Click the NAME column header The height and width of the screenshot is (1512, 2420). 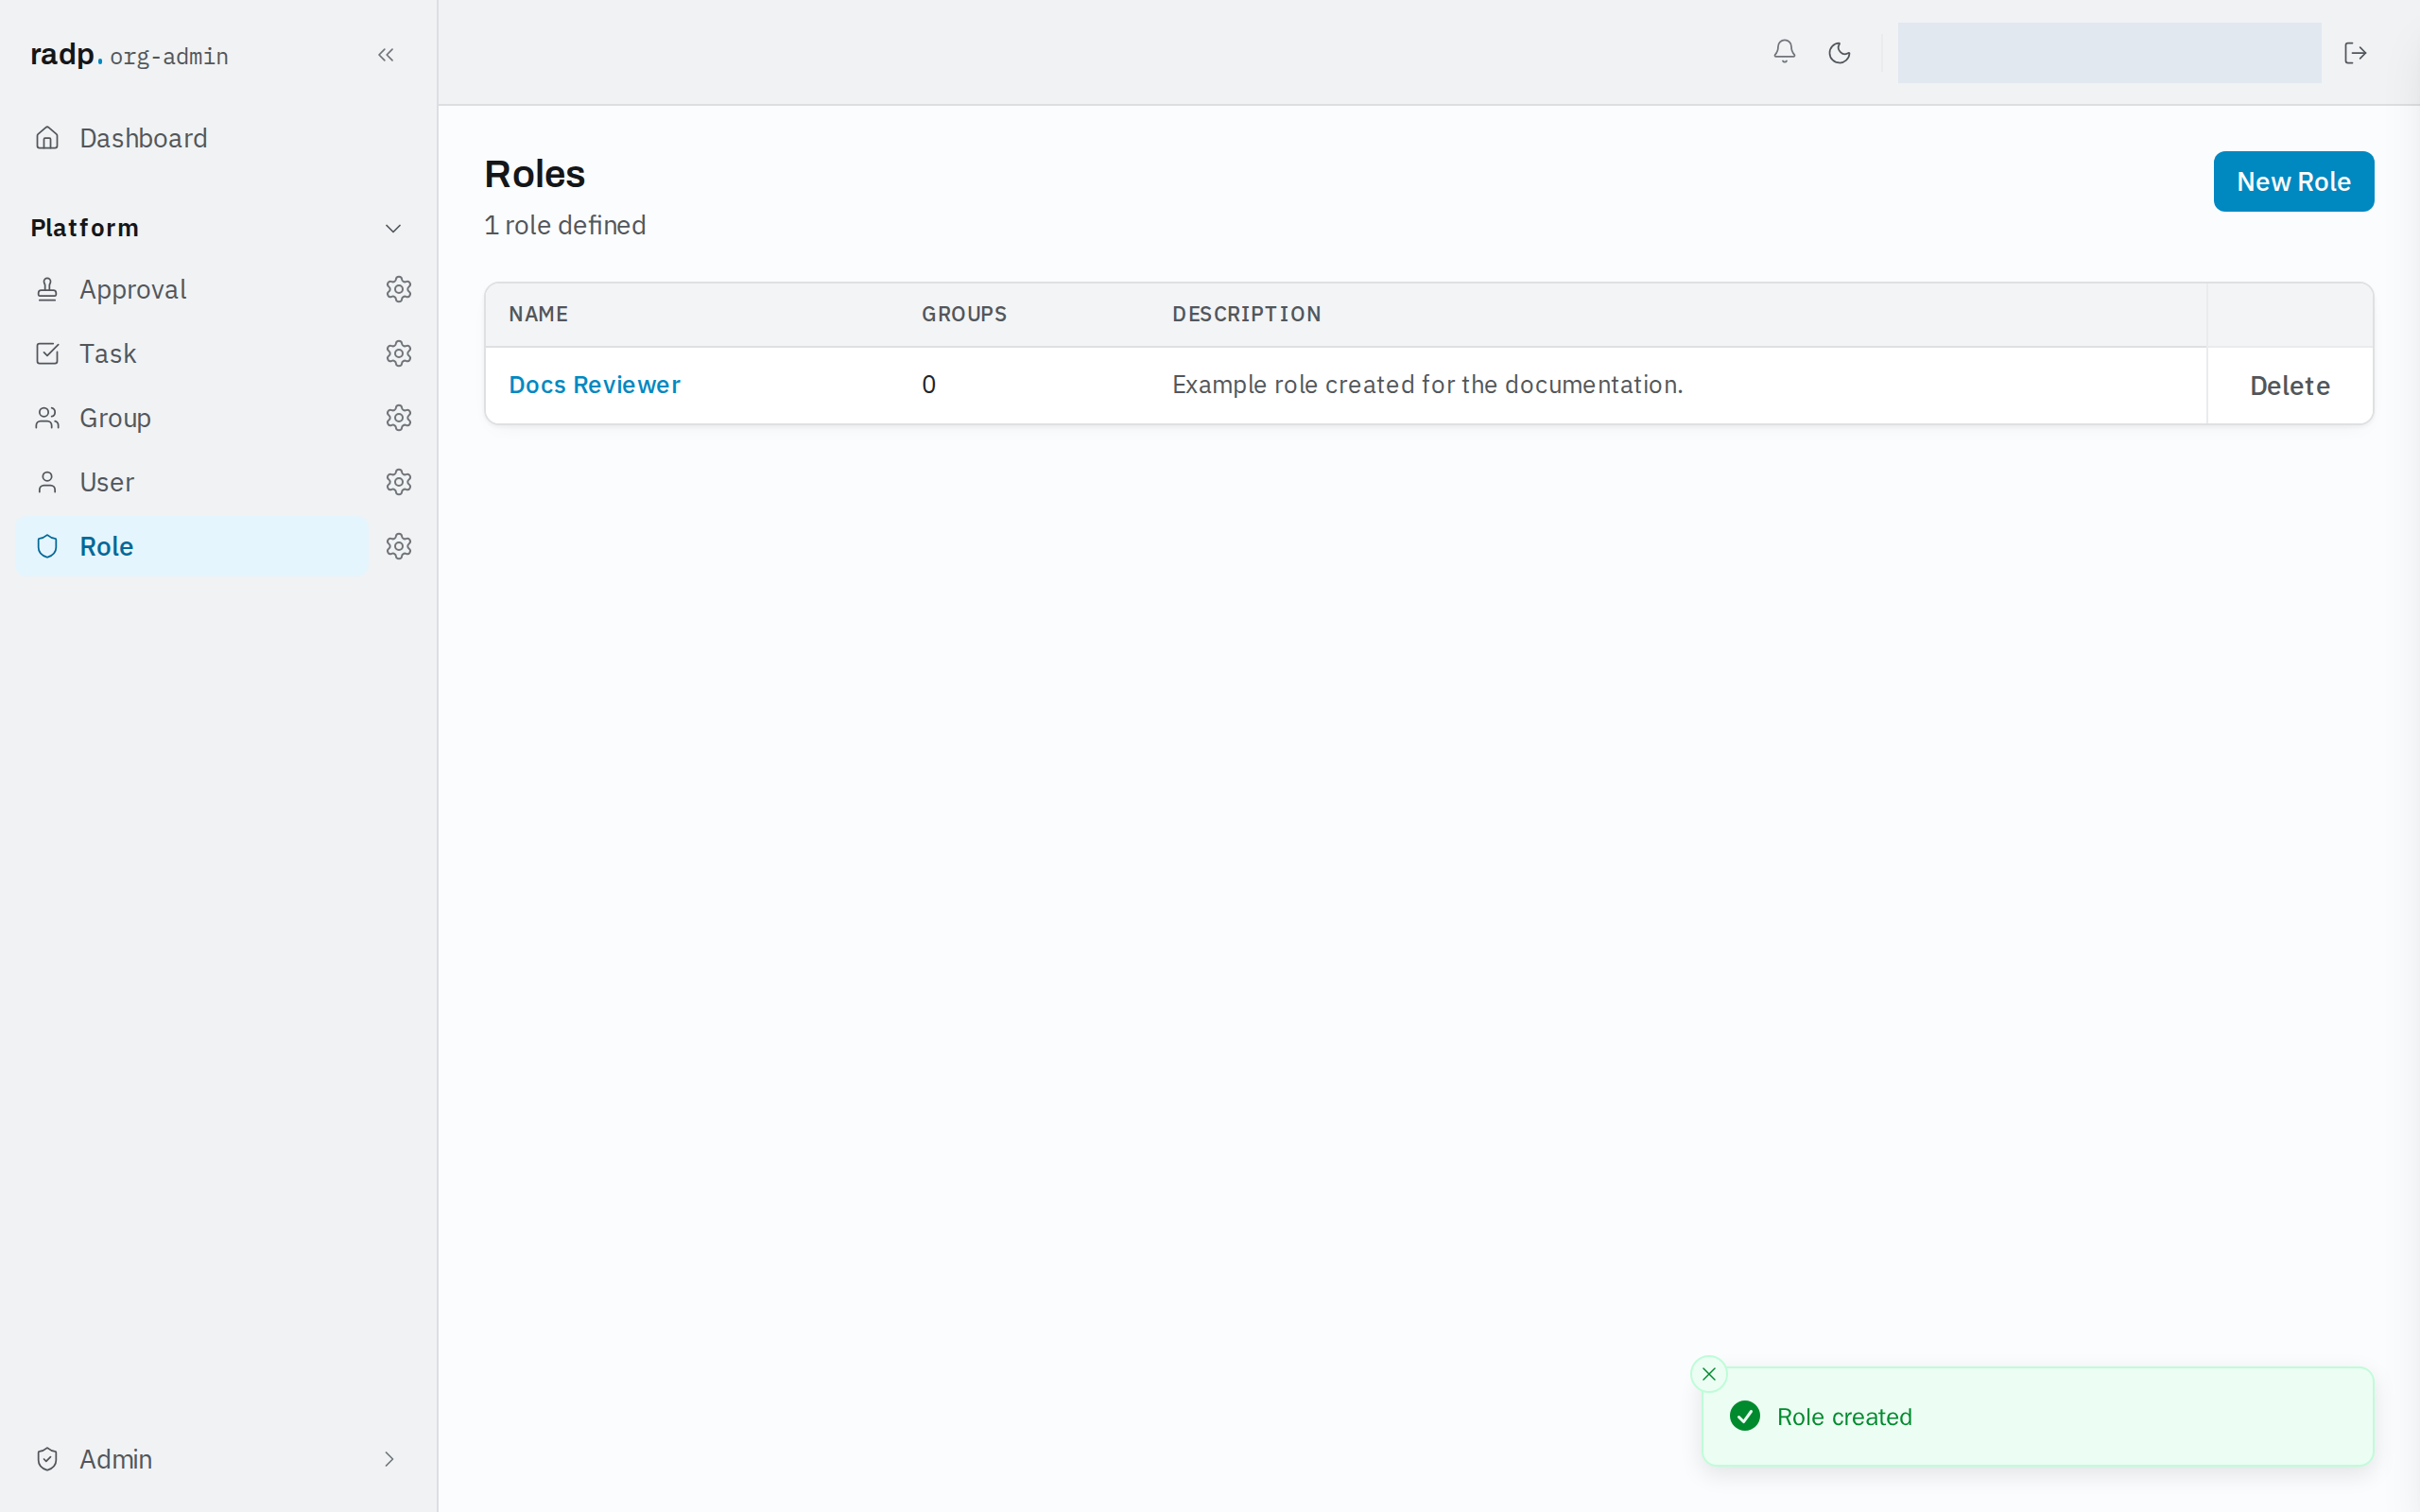pos(538,314)
